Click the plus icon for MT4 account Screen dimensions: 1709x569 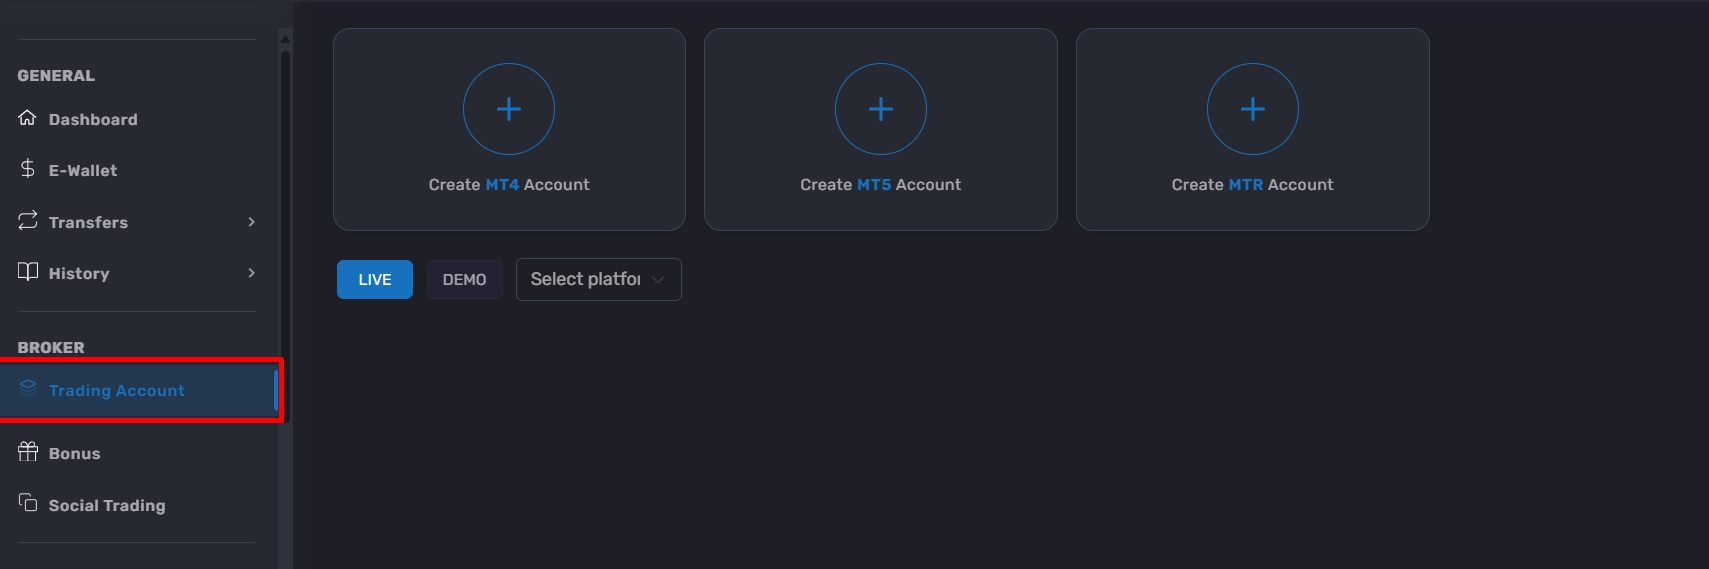click(509, 109)
